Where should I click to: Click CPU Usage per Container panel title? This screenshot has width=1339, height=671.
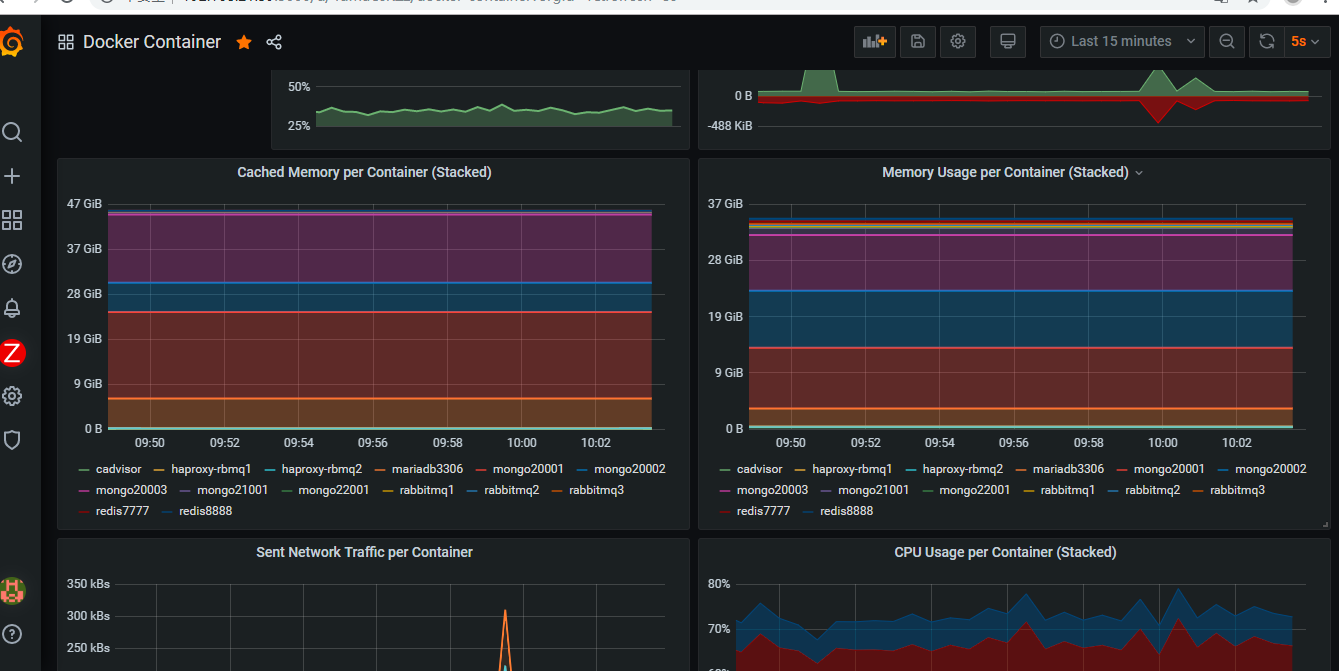click(1005, 552)
